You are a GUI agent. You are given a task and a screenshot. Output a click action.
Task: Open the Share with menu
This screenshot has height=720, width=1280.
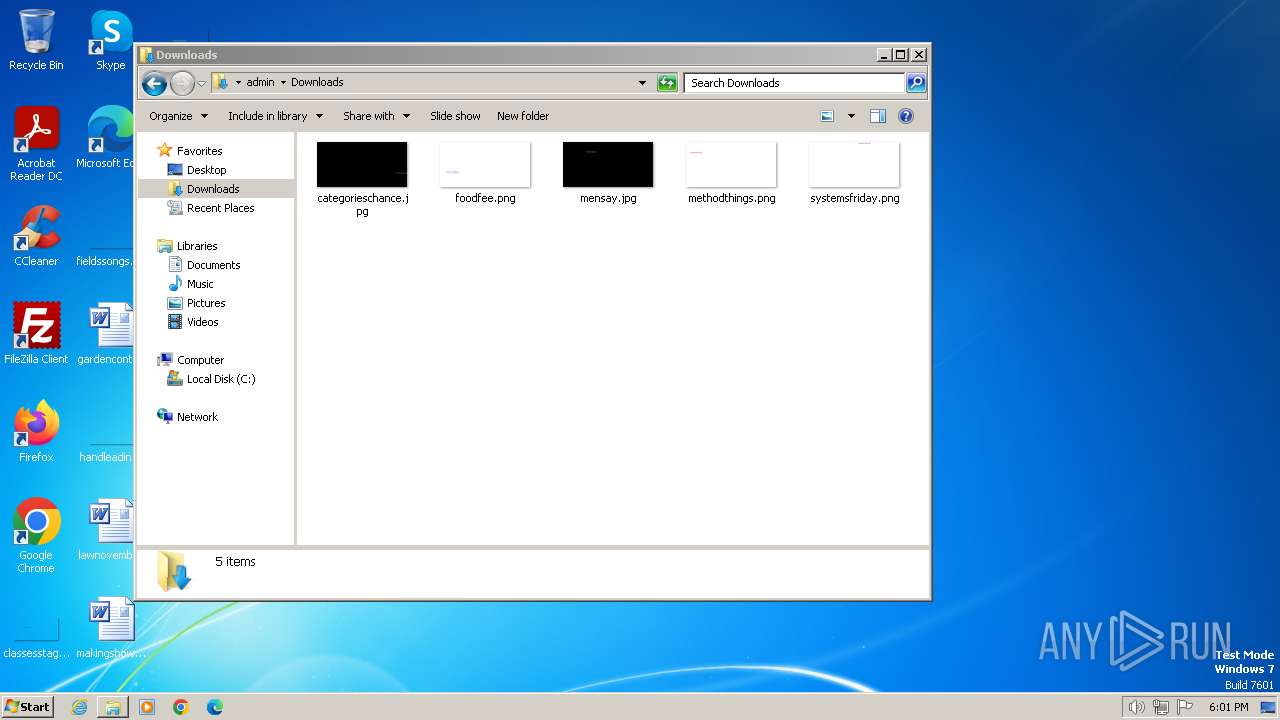click(x=376, y=116)
